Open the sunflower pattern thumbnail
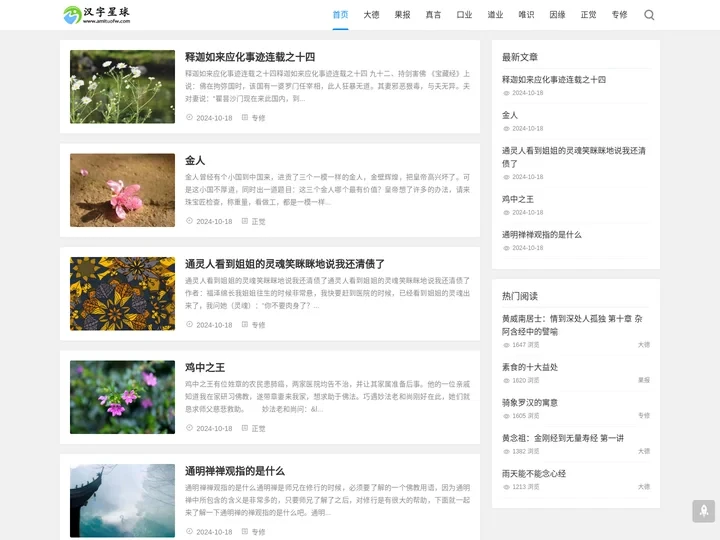 pos(122,293)
